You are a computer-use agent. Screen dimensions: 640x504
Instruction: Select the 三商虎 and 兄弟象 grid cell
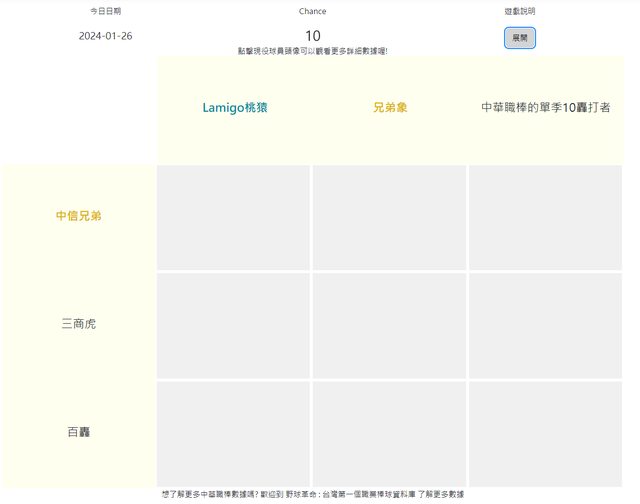pyautogui.click(x=390, y=325)
